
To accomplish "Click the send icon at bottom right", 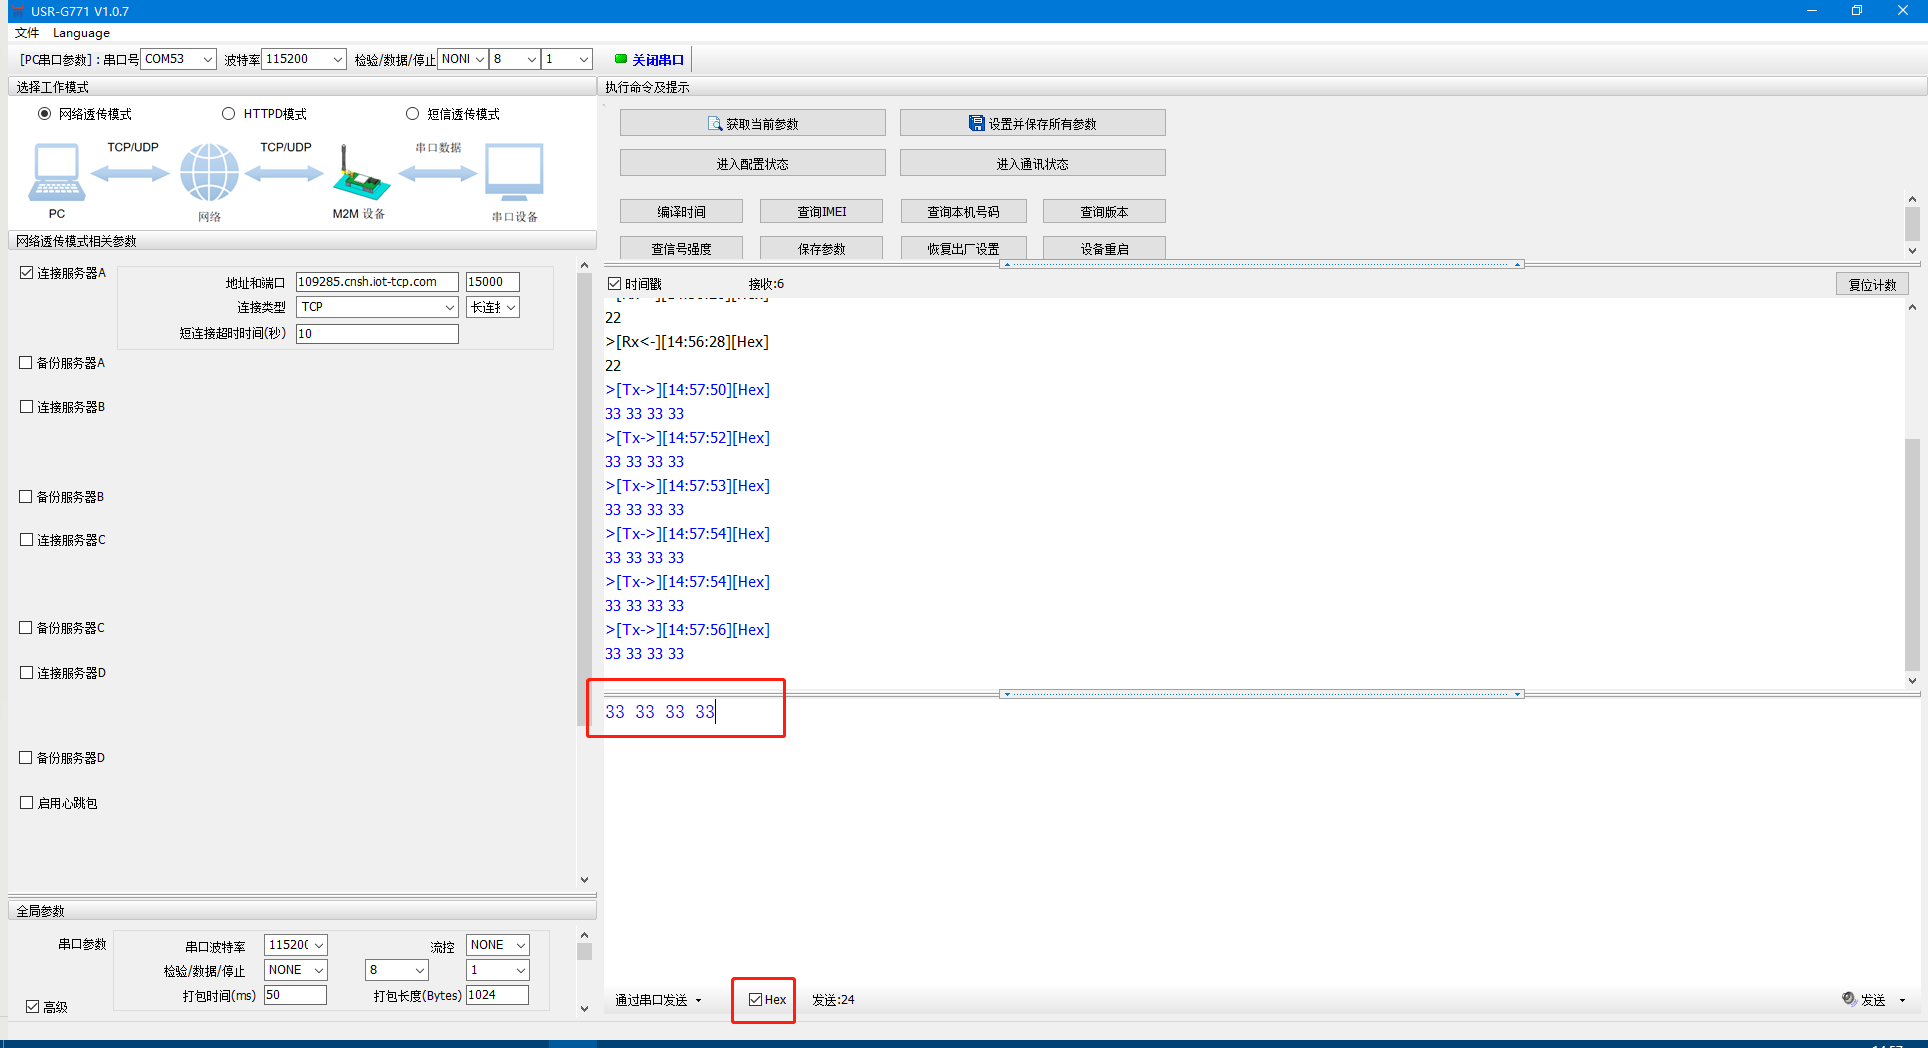I will (x=1849, y=999).
